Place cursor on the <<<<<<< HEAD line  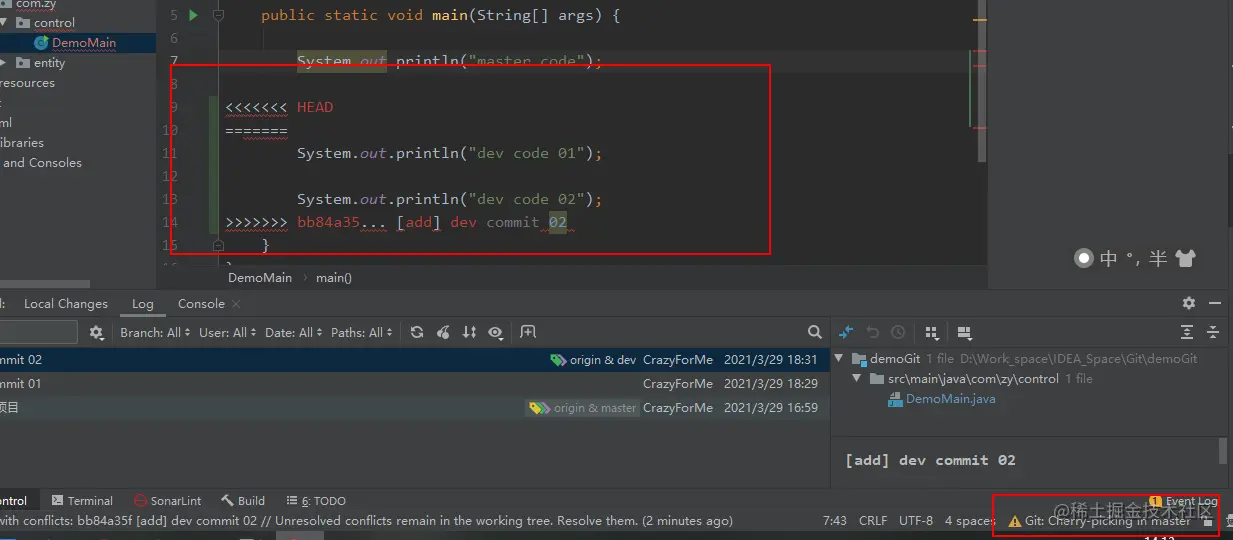tap(279, 107)
